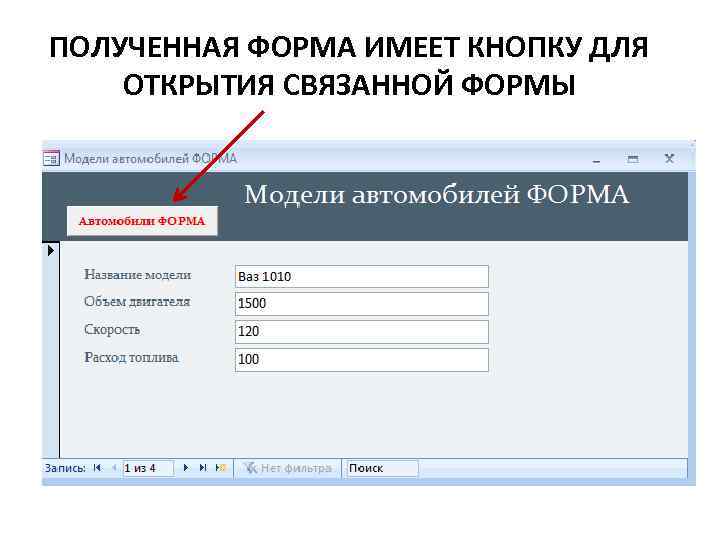Minimize the Модели автомобилей form window

[596, 160]
